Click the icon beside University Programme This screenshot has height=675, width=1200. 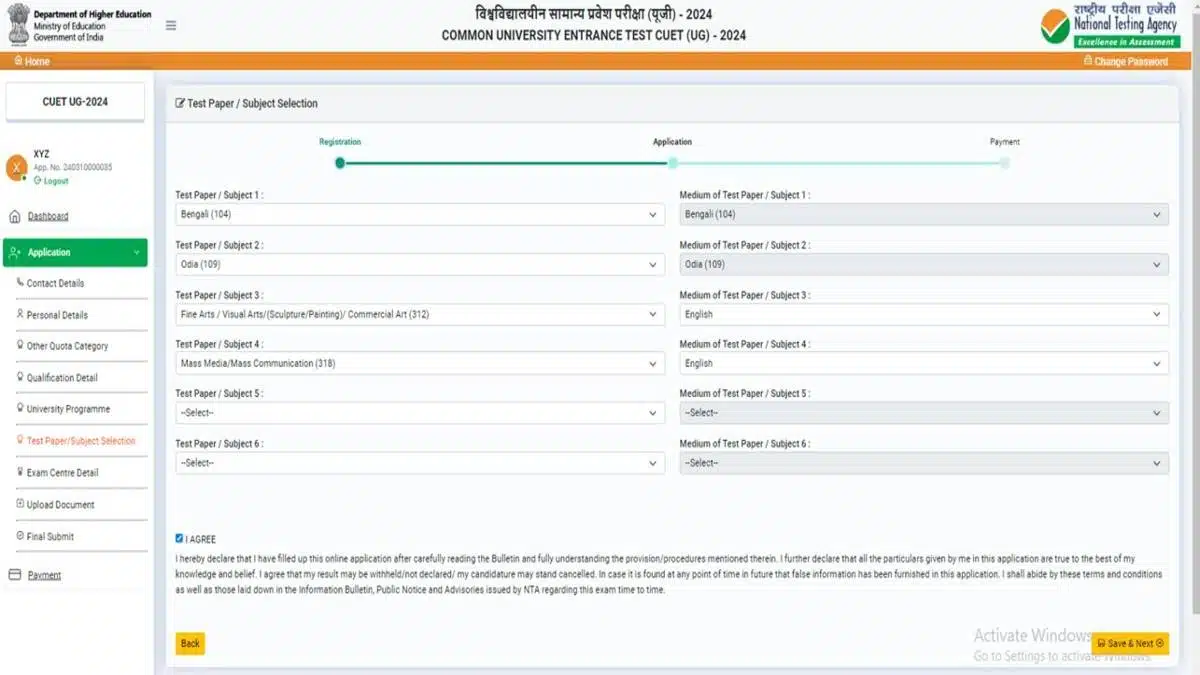(x=20, y=408)
